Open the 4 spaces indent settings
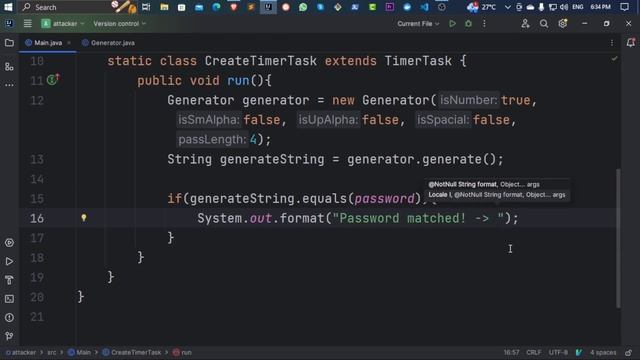The height and width of the screenshot is (360, 640). 603,353
